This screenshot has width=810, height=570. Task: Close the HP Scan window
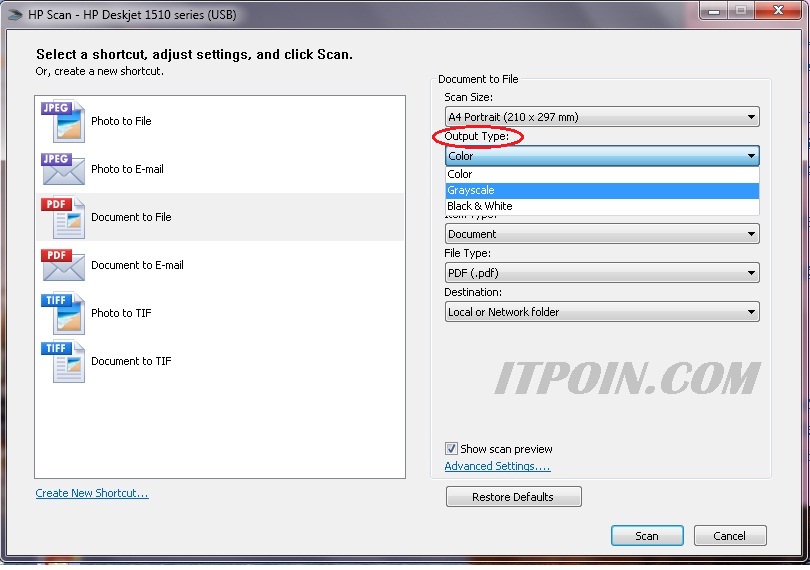(778, 11)
